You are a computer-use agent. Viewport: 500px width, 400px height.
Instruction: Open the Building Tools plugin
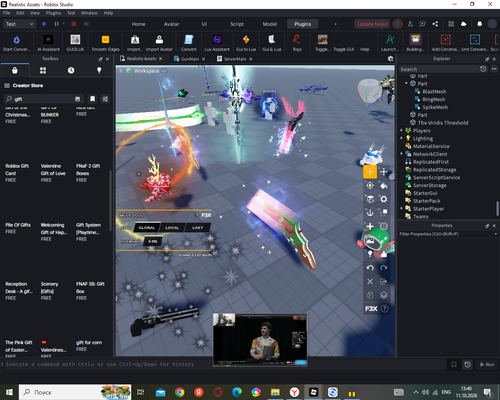coord(415,43)
